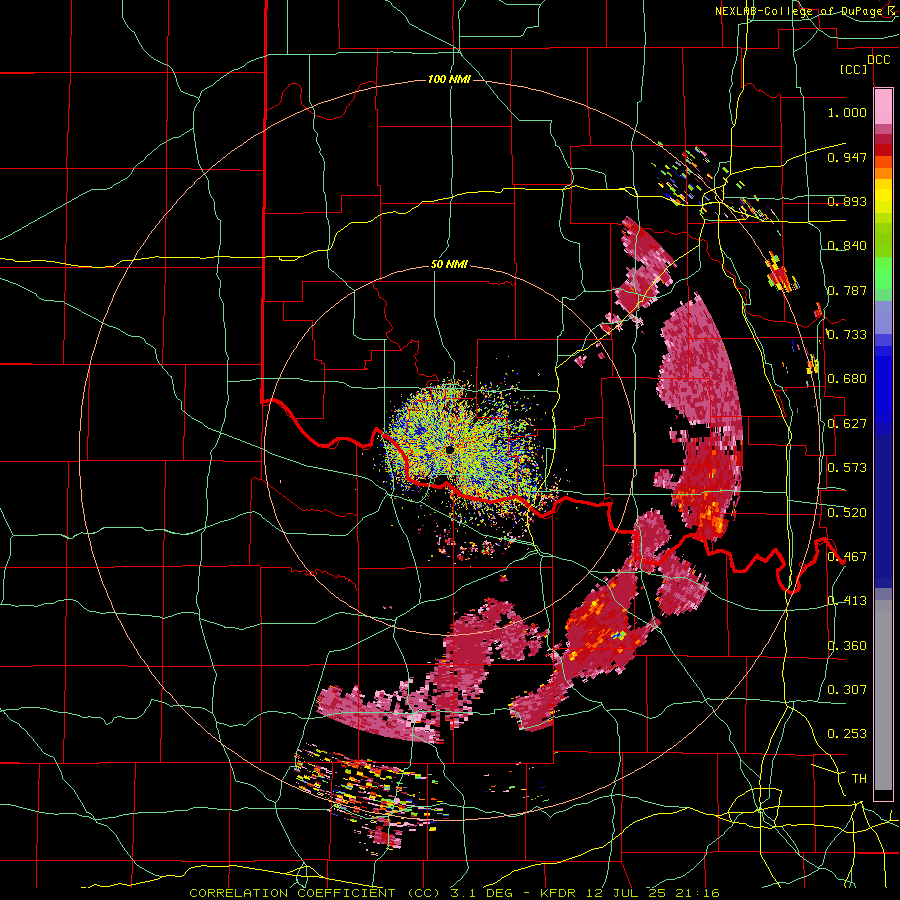Click the 0.627 scale value
The image size is (900, 900).
tap(847, 423)
